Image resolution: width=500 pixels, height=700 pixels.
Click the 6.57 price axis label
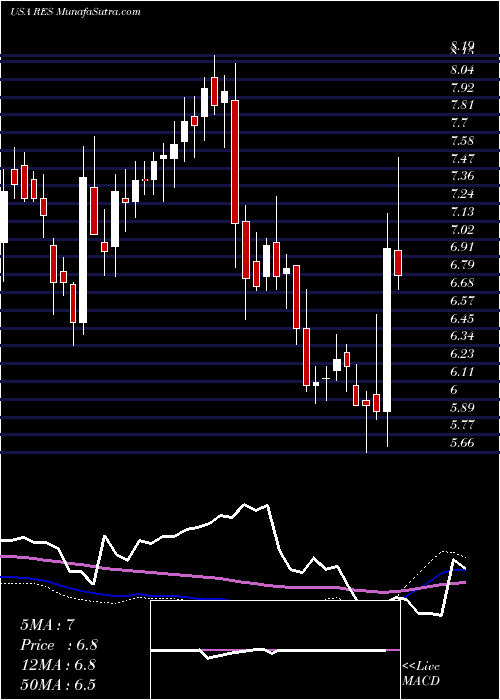[x=463, y=300]
